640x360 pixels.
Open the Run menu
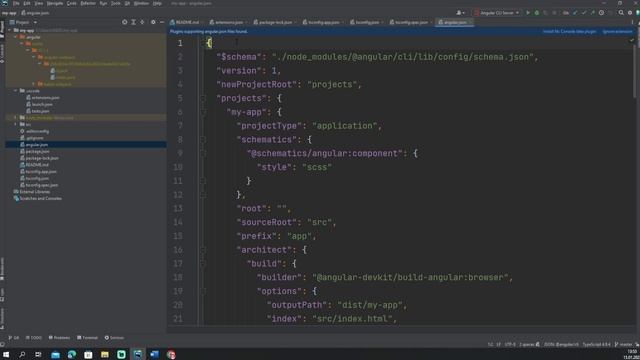click(x=103, y=3)
